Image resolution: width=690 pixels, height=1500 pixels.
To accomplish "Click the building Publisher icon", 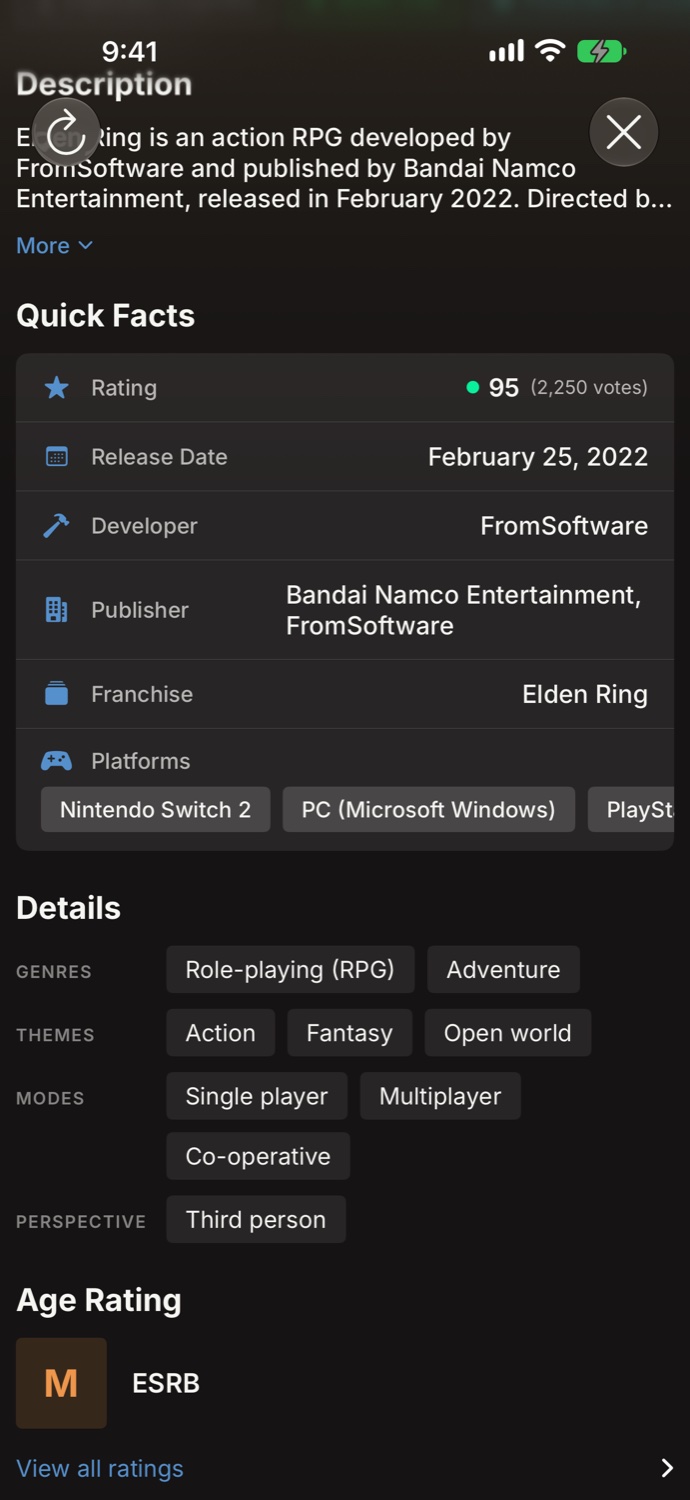I will click(x=57, y=610).
